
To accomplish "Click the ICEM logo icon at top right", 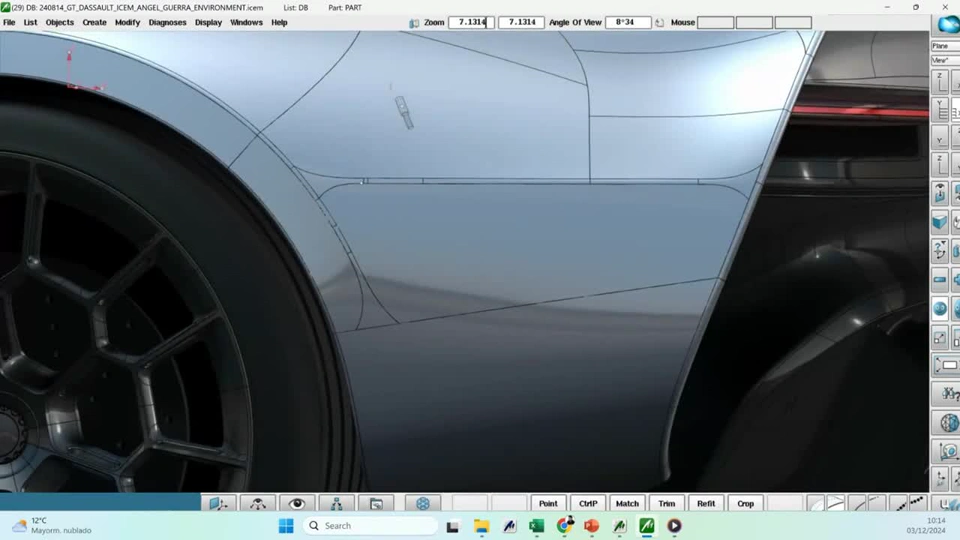I will pos(948,24).
